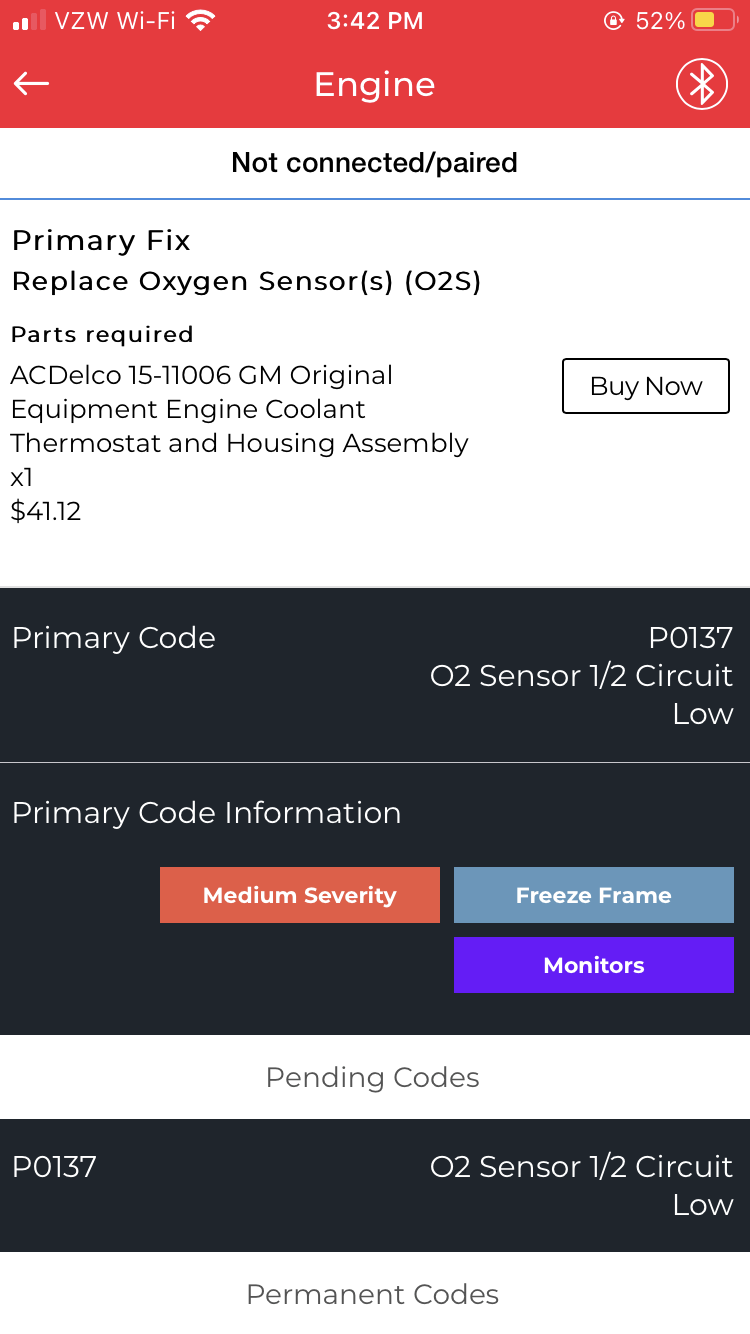The image size is (750, 1334).
Task: Open Bluetooth connection settings icon
Action: (x=701, y=84)
